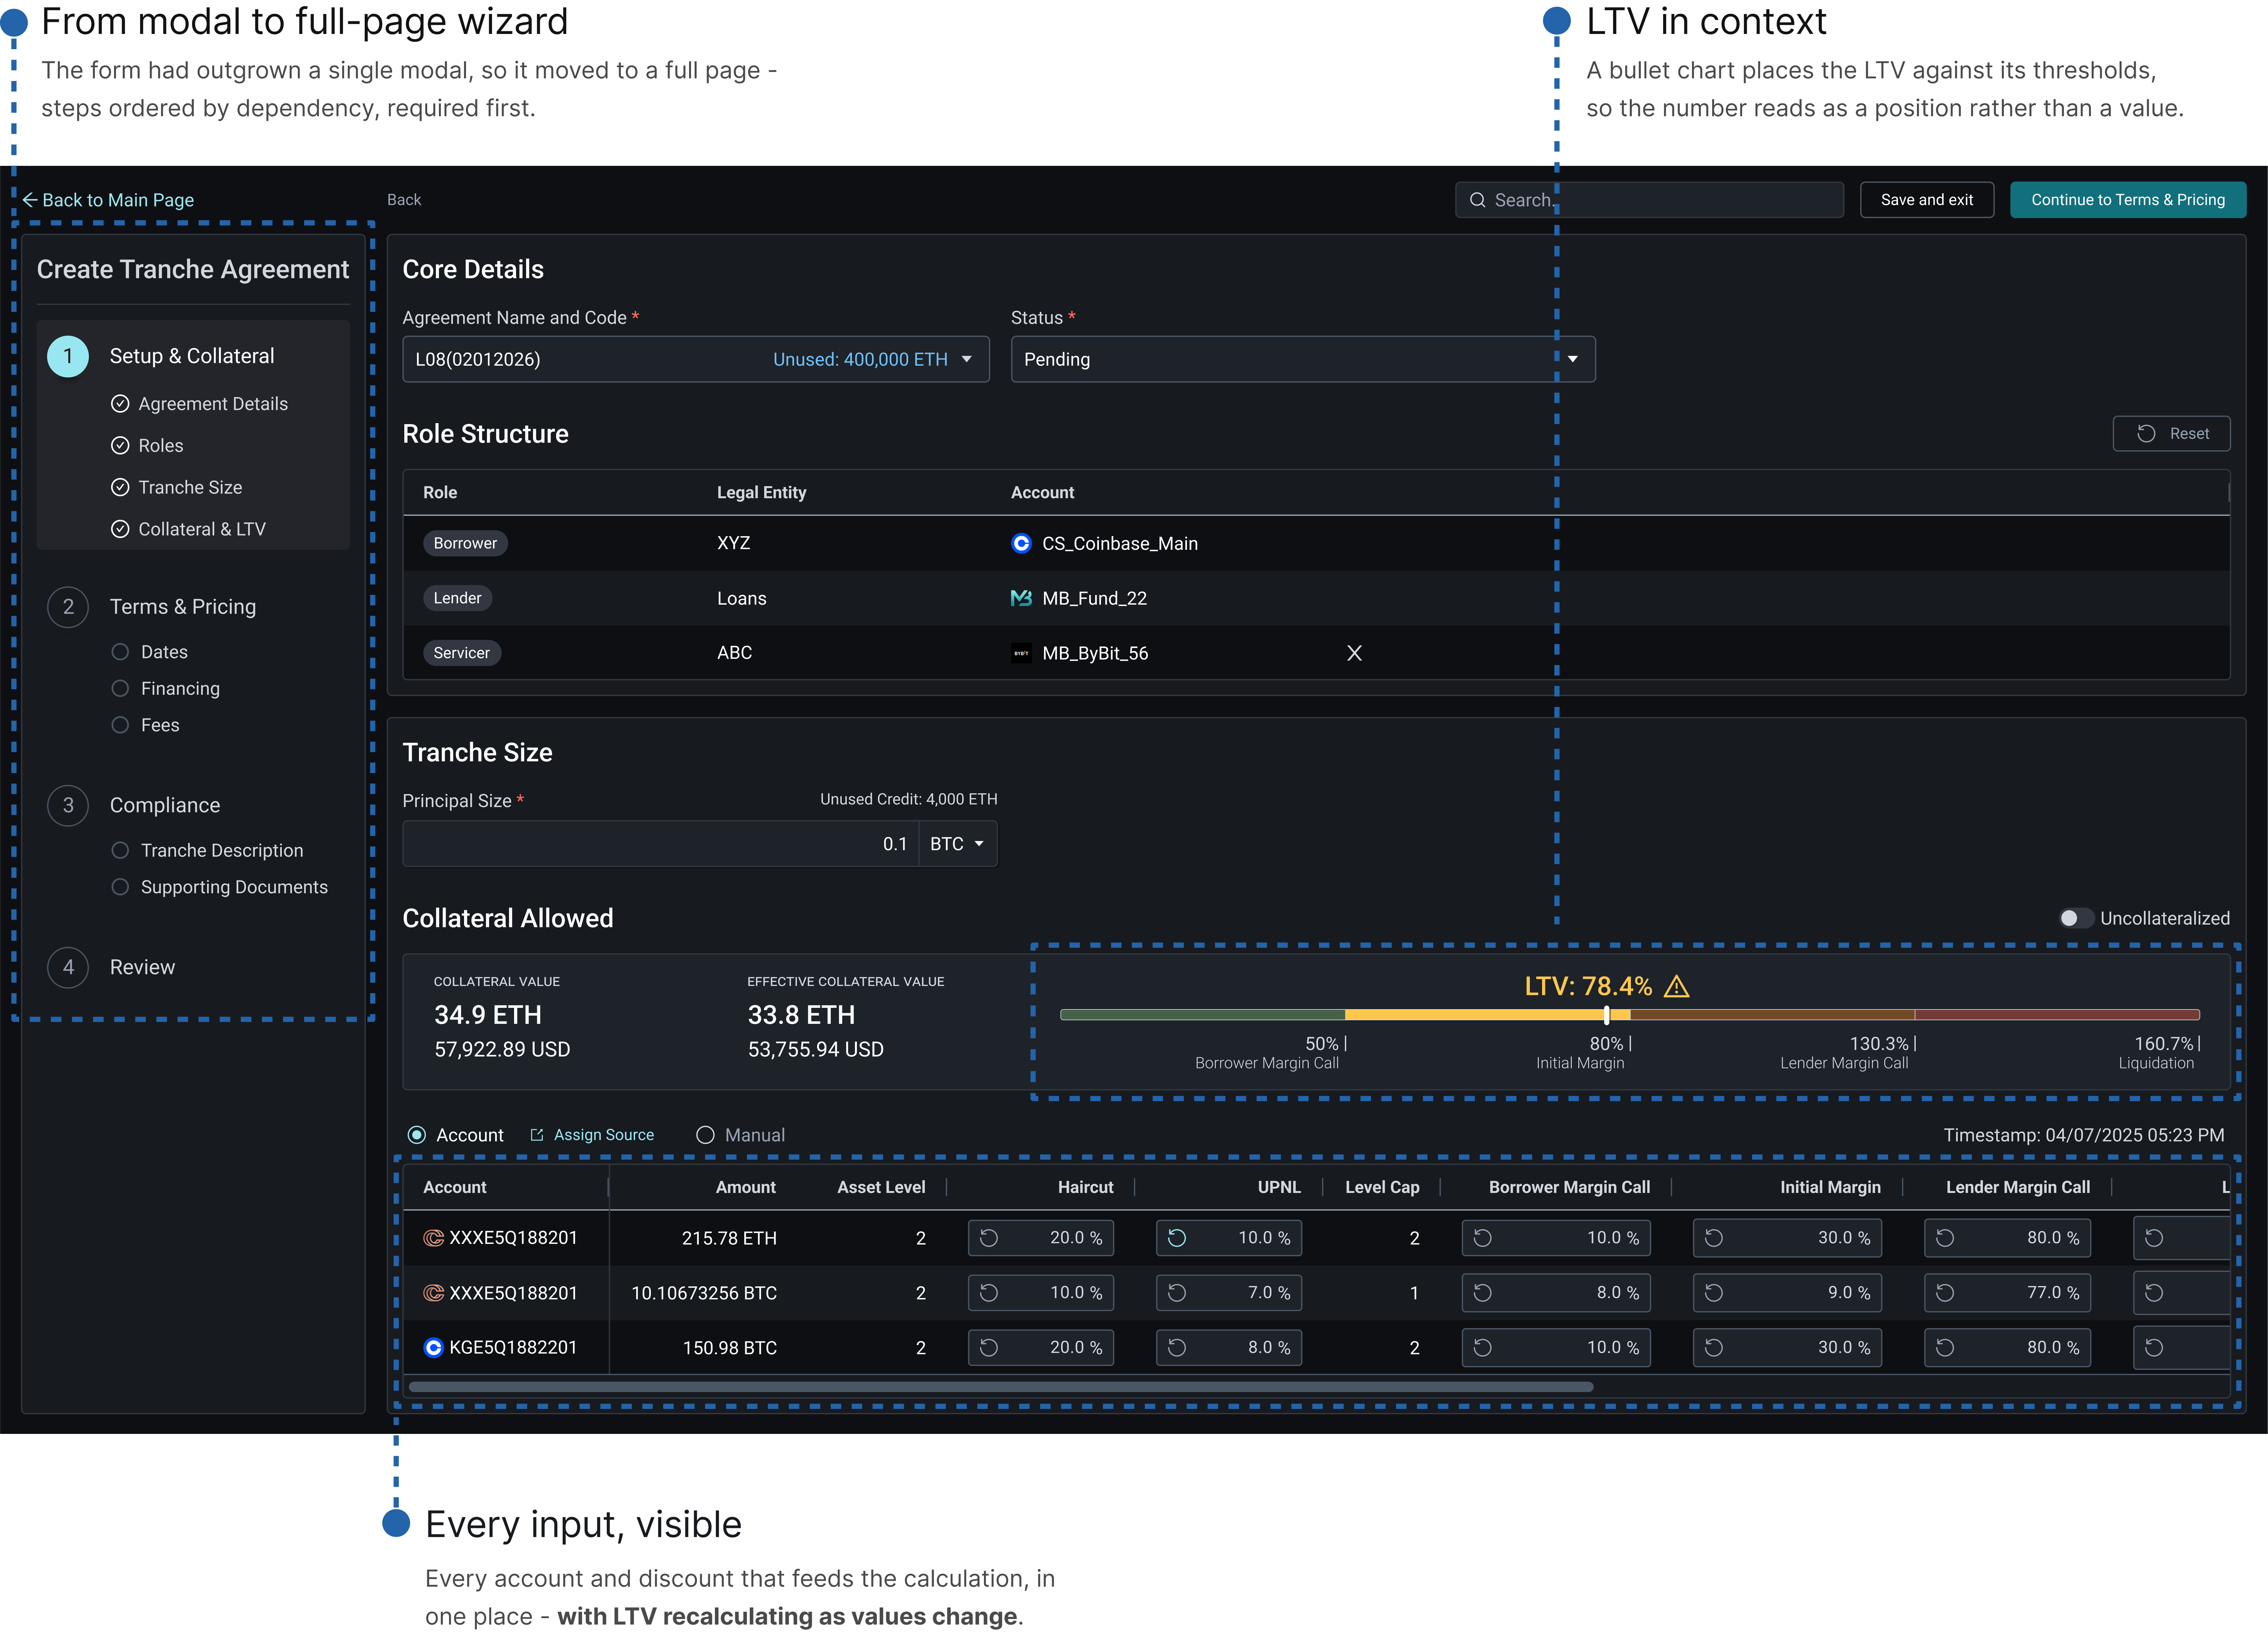Click the Reset button in Role Structure
The image size is (2268, 1635).
click(2171, 434)
